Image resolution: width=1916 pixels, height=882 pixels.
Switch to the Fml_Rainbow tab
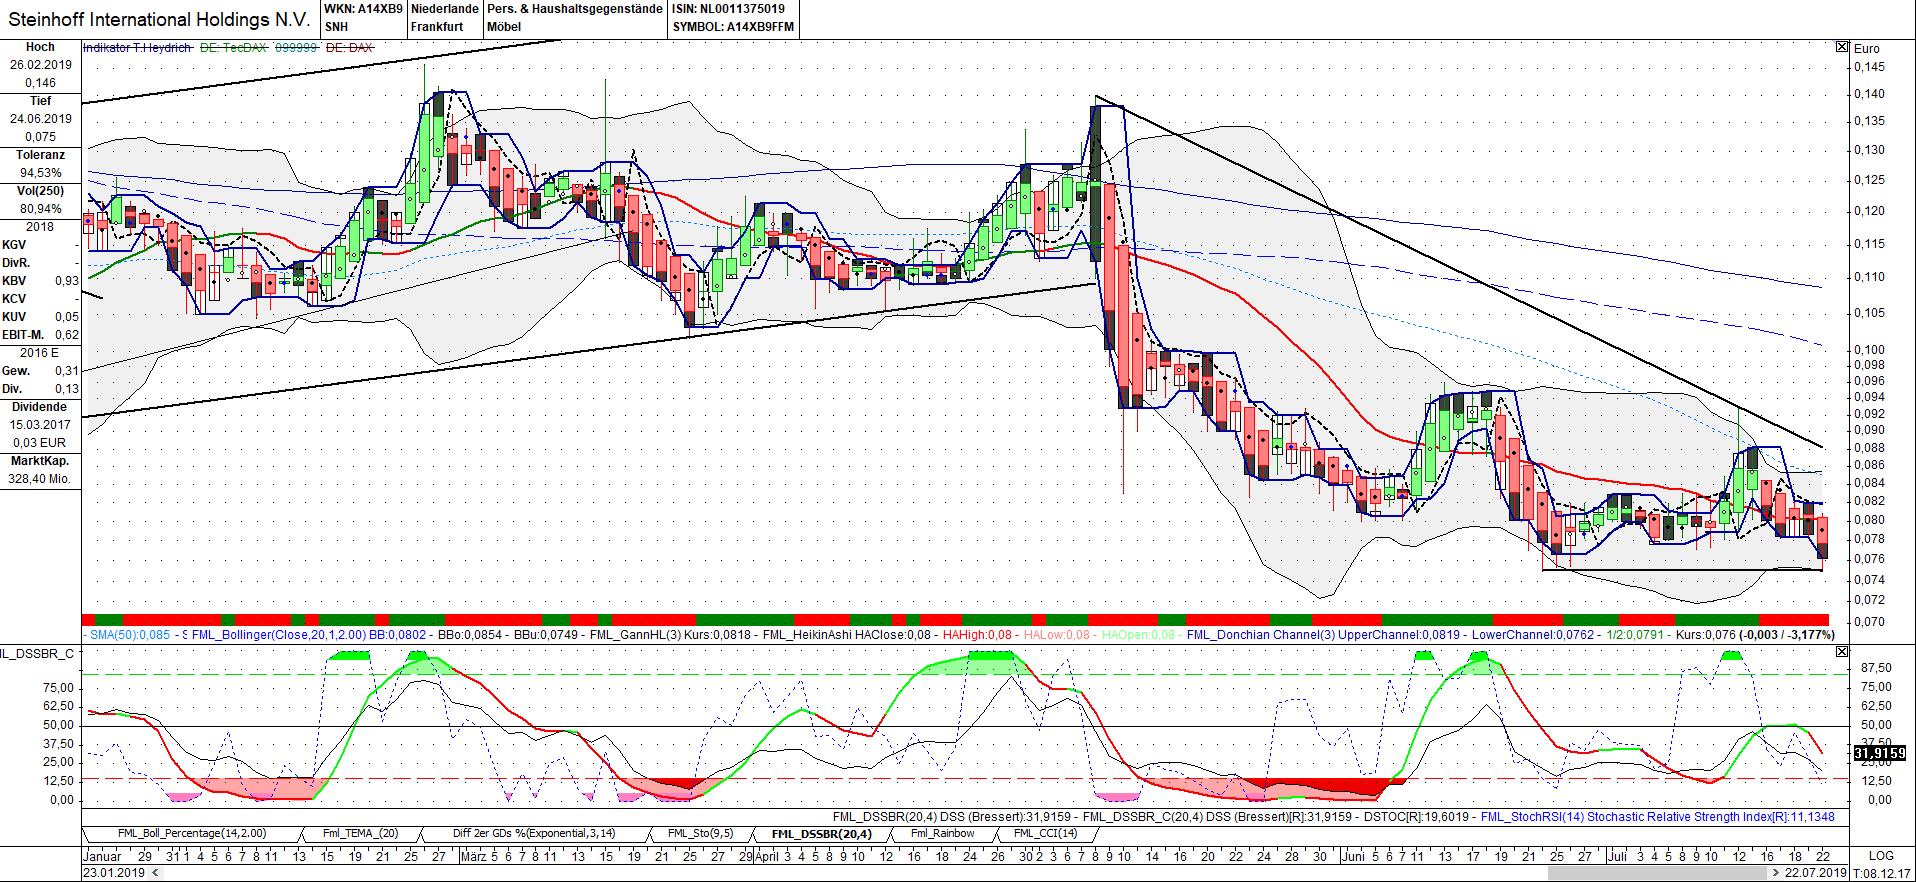[942, 833]
